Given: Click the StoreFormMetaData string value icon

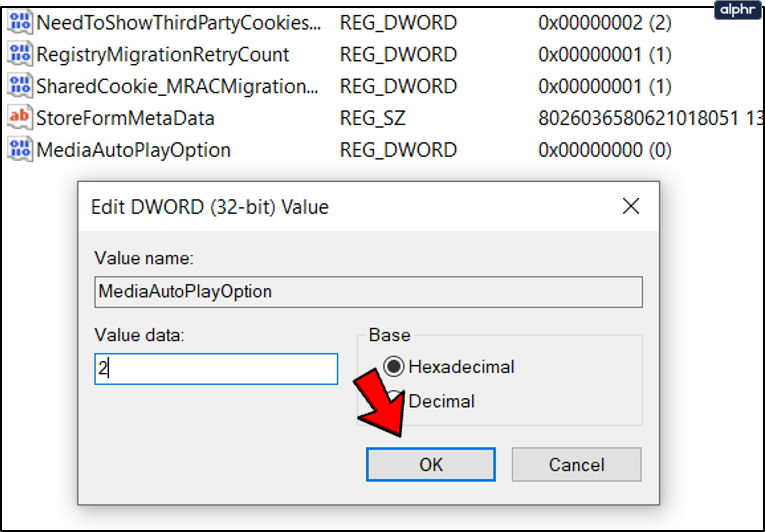Looking at the screenshot, I should click(19, 118).
